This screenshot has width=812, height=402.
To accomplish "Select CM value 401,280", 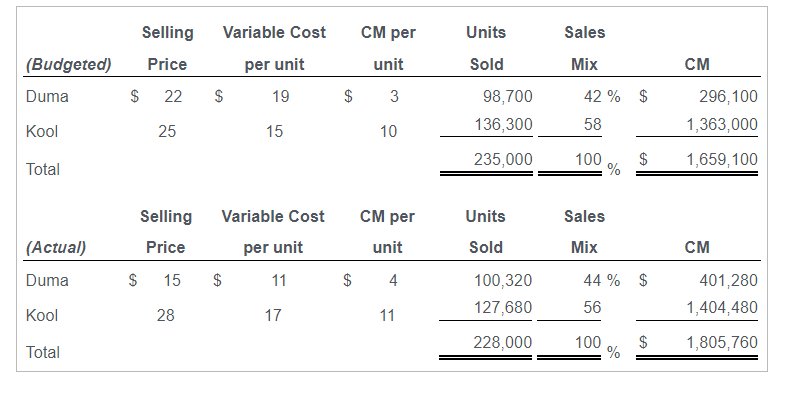I will click(728, 280).
